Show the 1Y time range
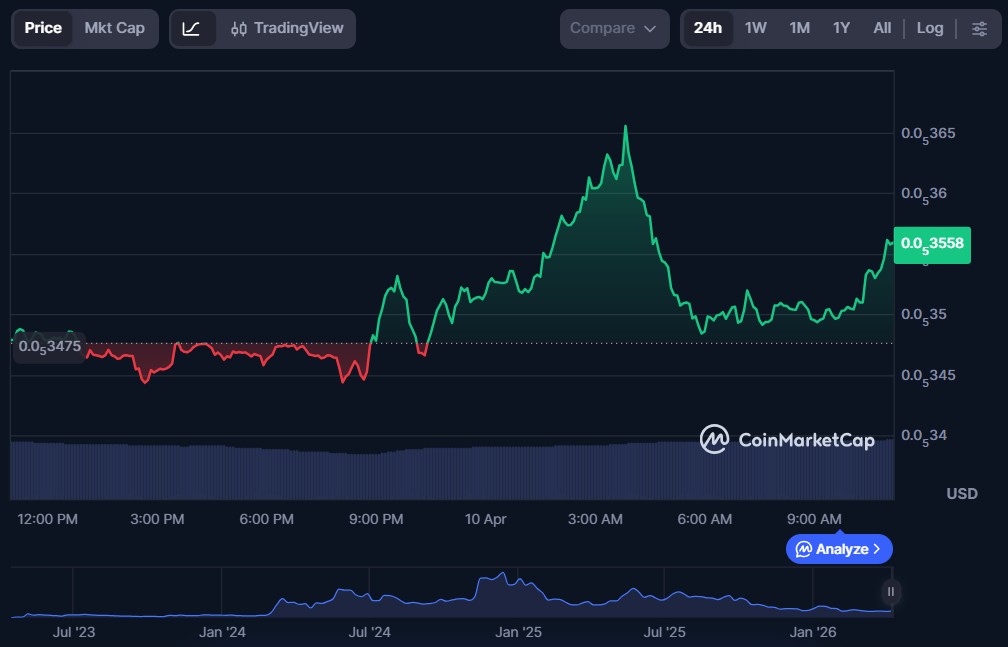1008x647 pixels. click(x=841, y=28)
